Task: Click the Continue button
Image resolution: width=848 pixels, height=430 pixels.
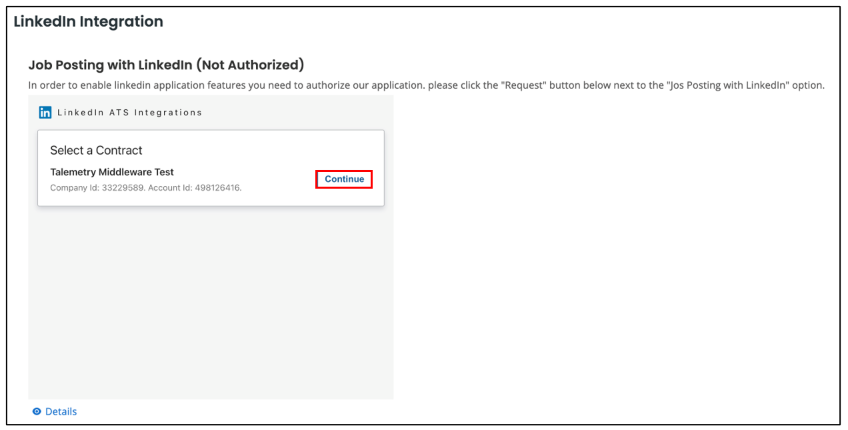Action: (344, 179)
